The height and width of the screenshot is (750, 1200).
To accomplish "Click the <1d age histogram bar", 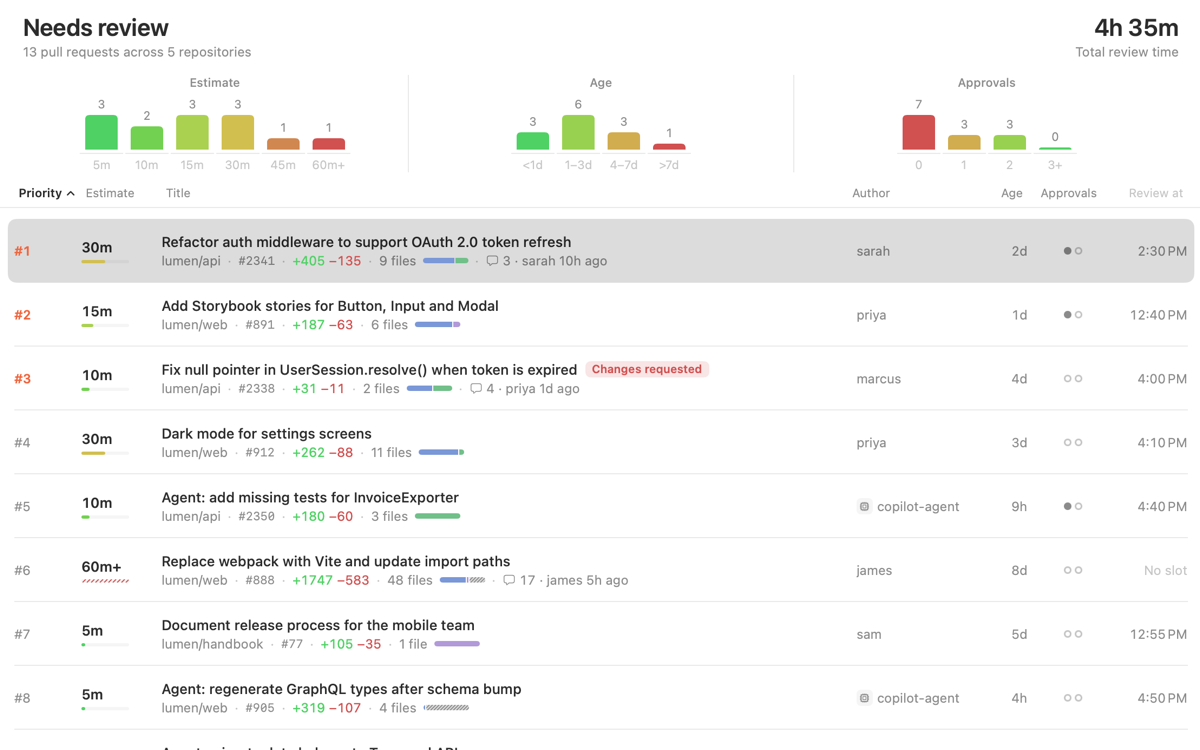I will 533,141.
